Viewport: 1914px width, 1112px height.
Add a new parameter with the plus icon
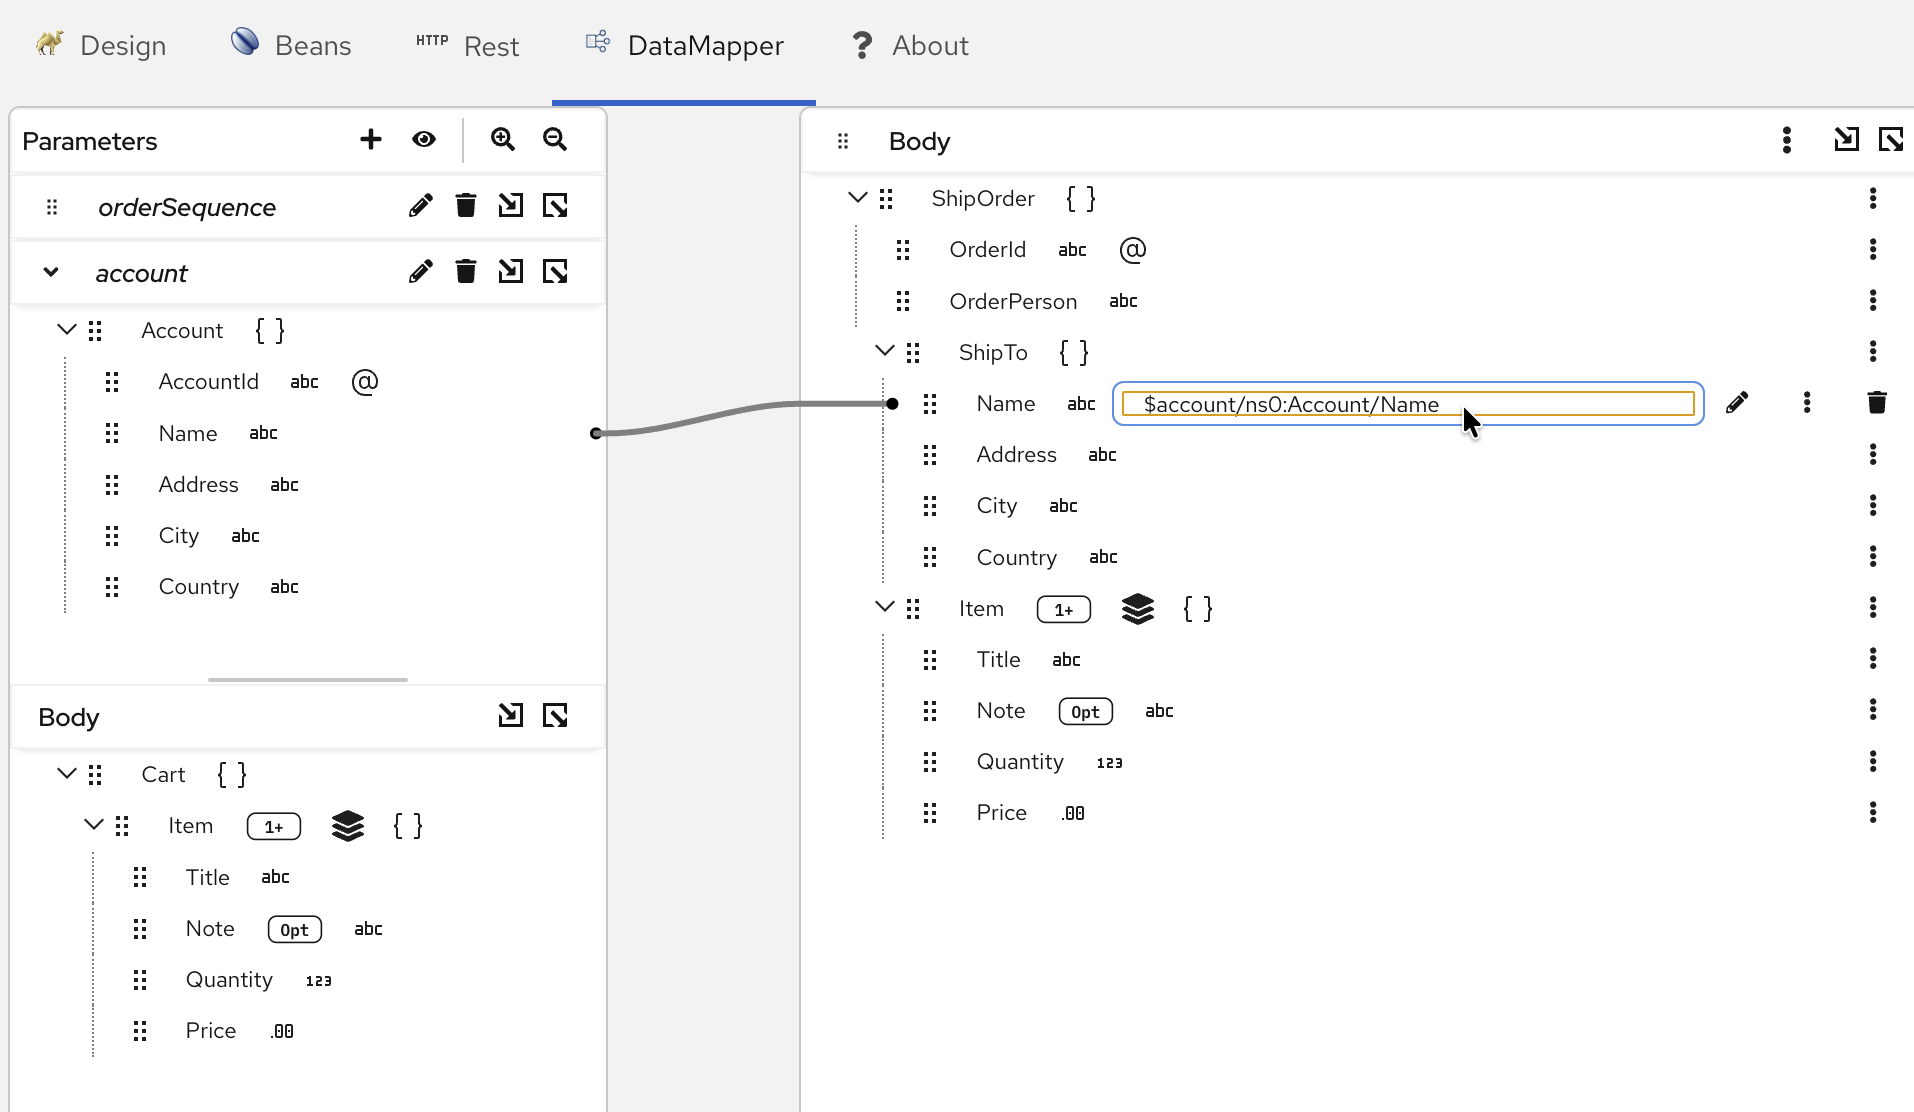370,139
